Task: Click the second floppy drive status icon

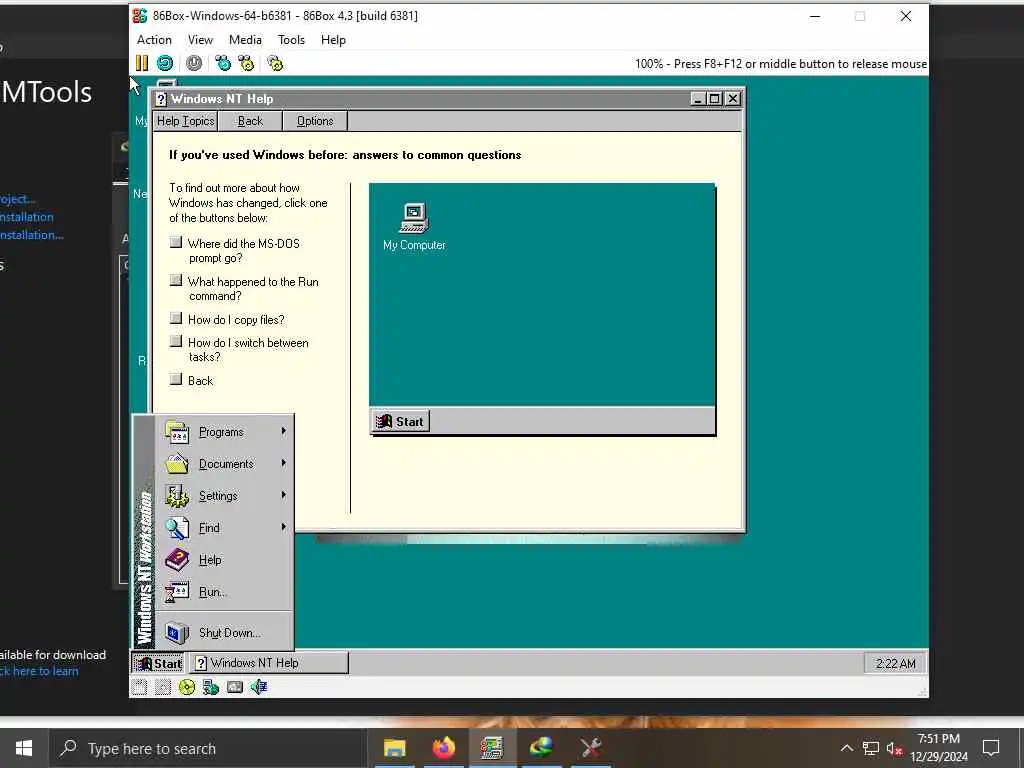Action: (163, 686)
